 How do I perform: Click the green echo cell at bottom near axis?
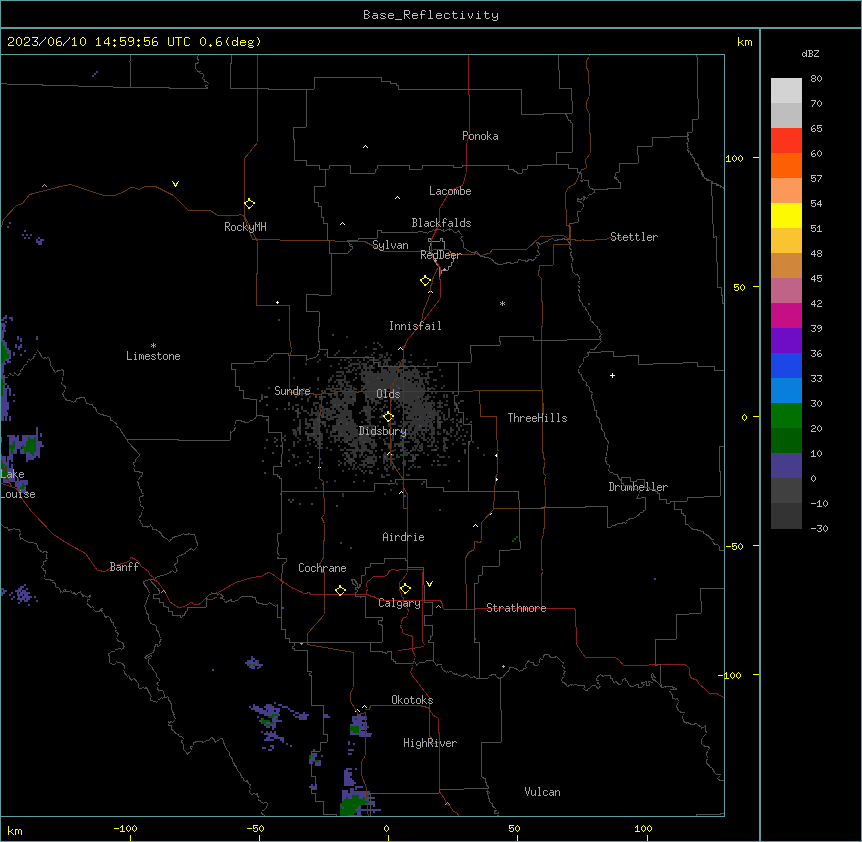352,805
